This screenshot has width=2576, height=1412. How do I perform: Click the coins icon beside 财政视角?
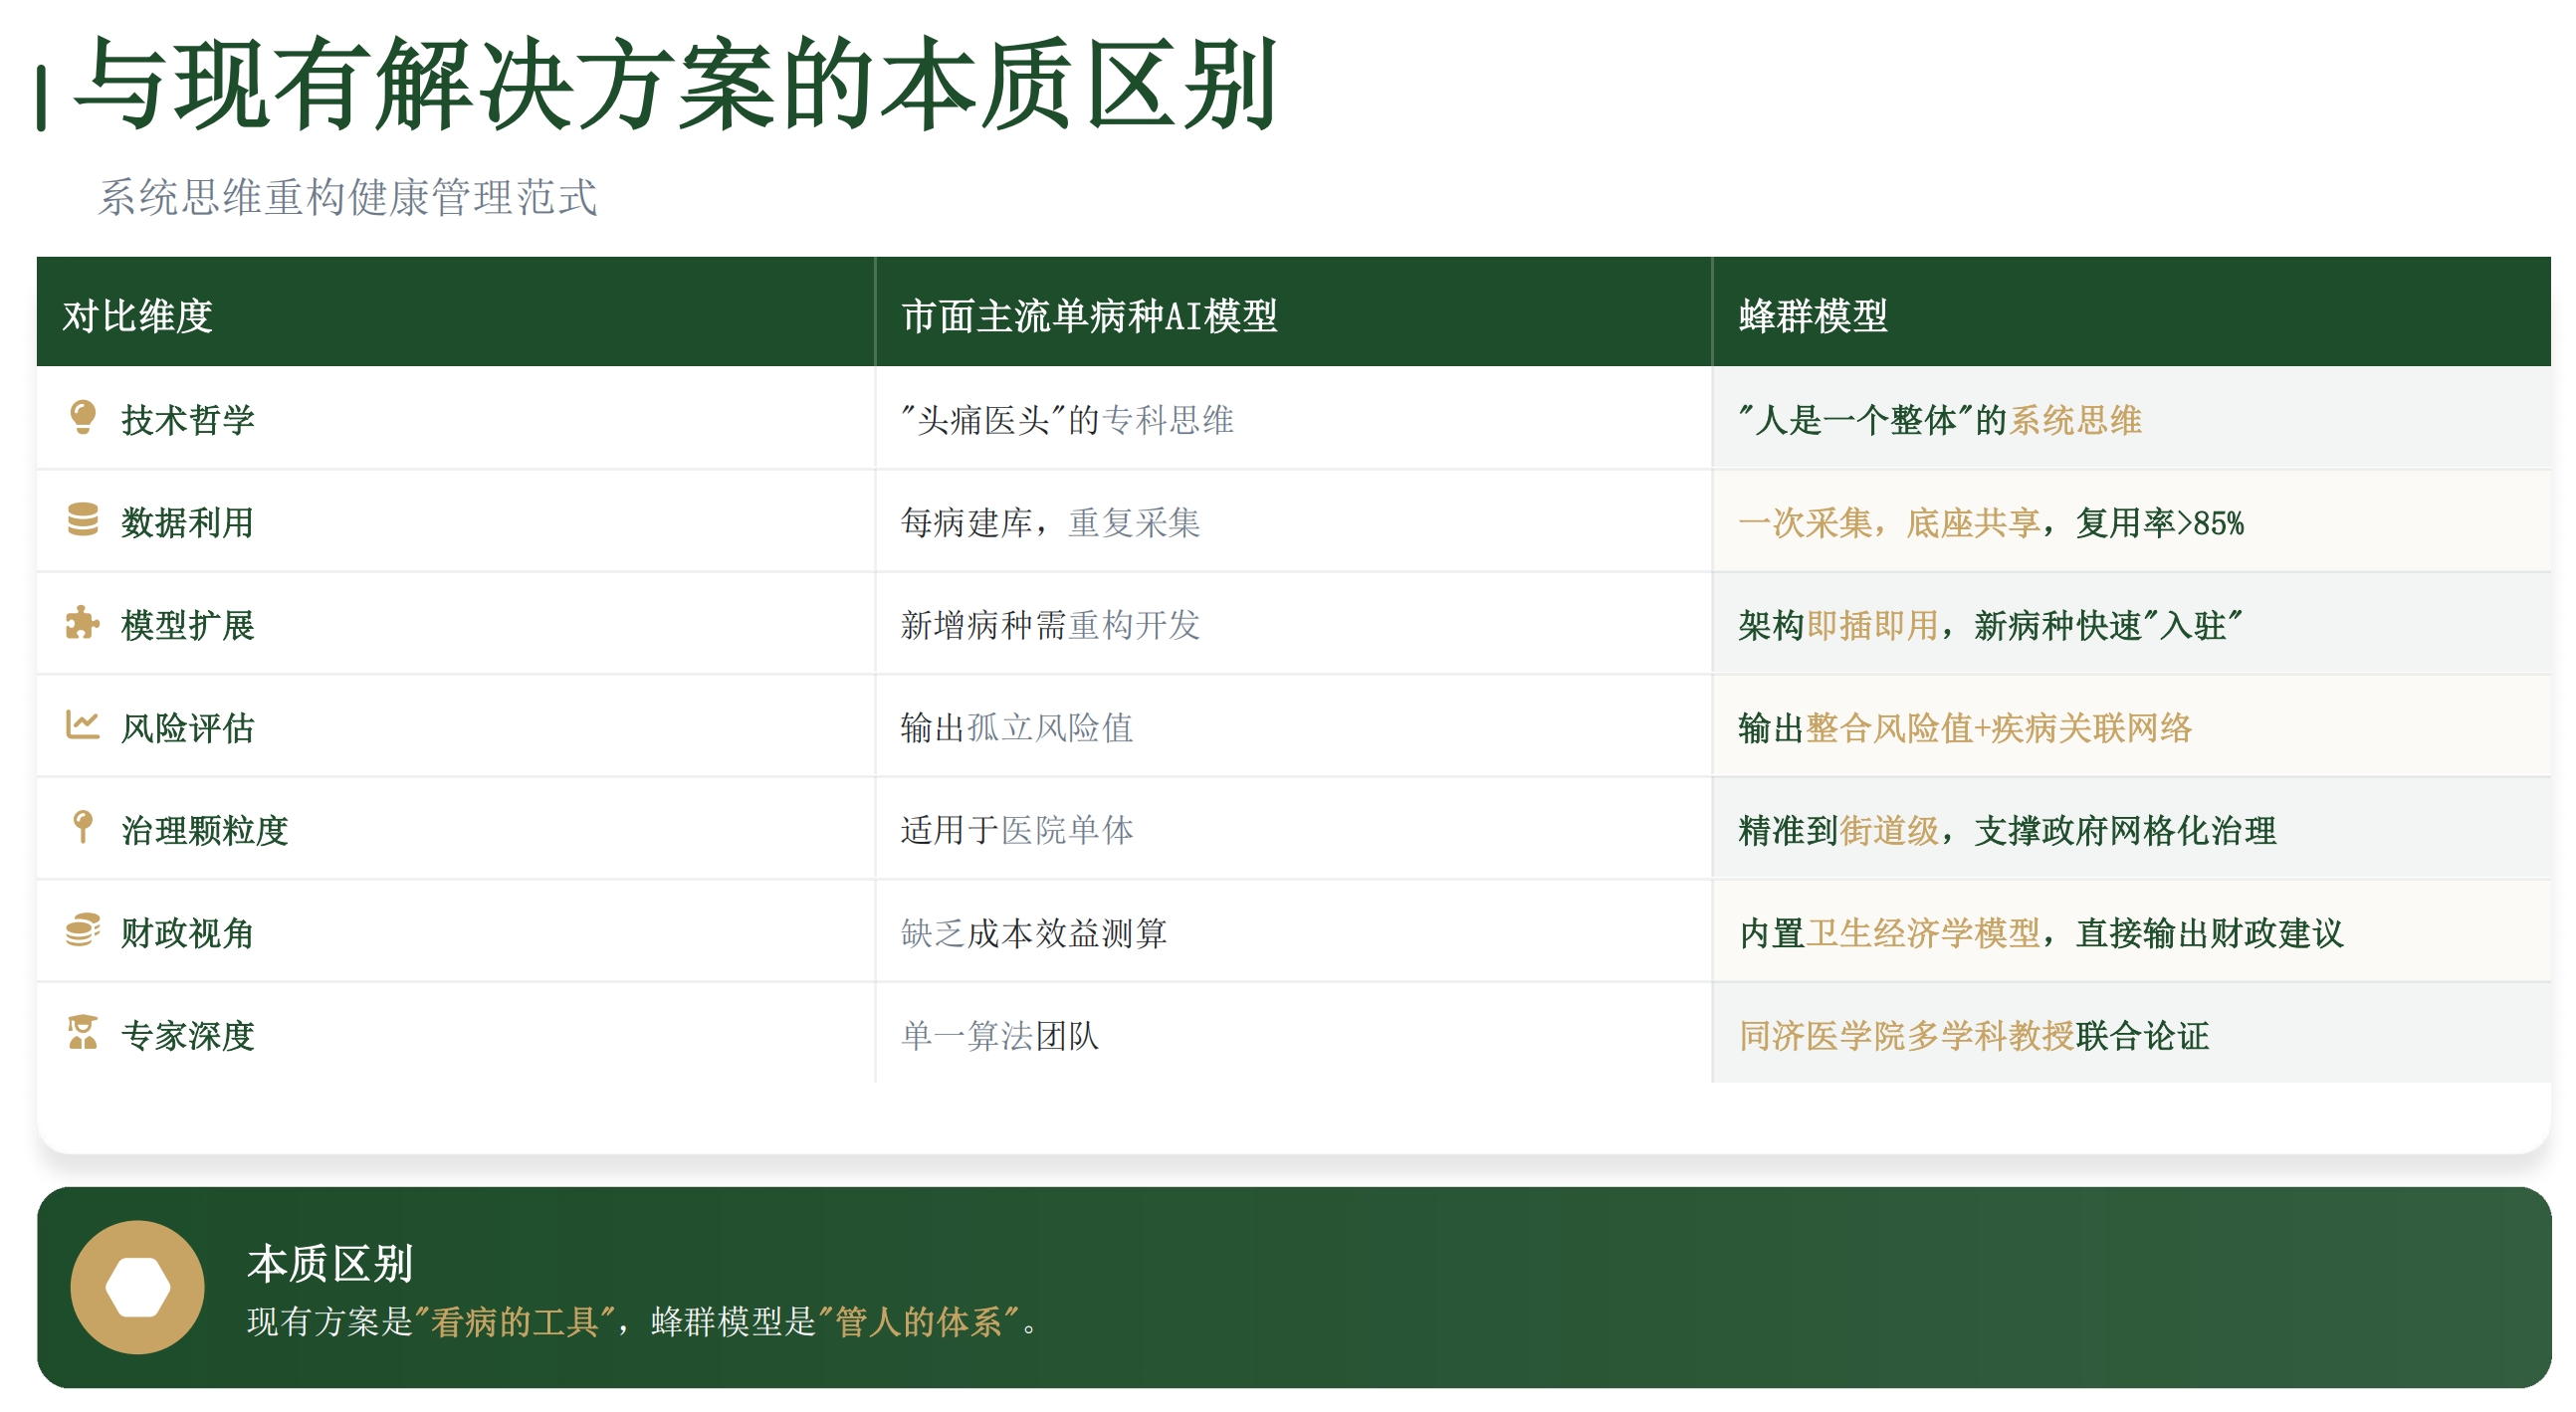(x=83, y=931)
